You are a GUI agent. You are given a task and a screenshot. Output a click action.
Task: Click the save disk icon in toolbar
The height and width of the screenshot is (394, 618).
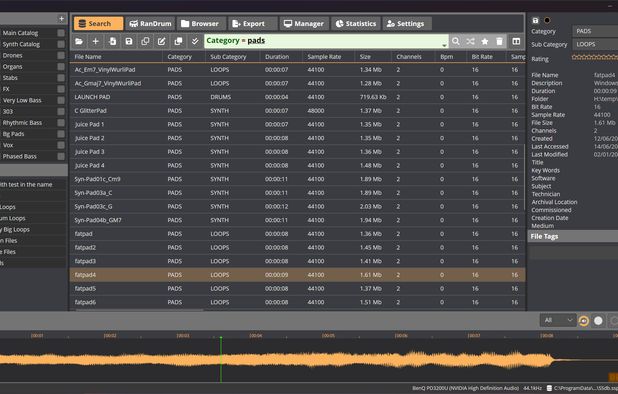pyautogui.click(x=129, y=41)
